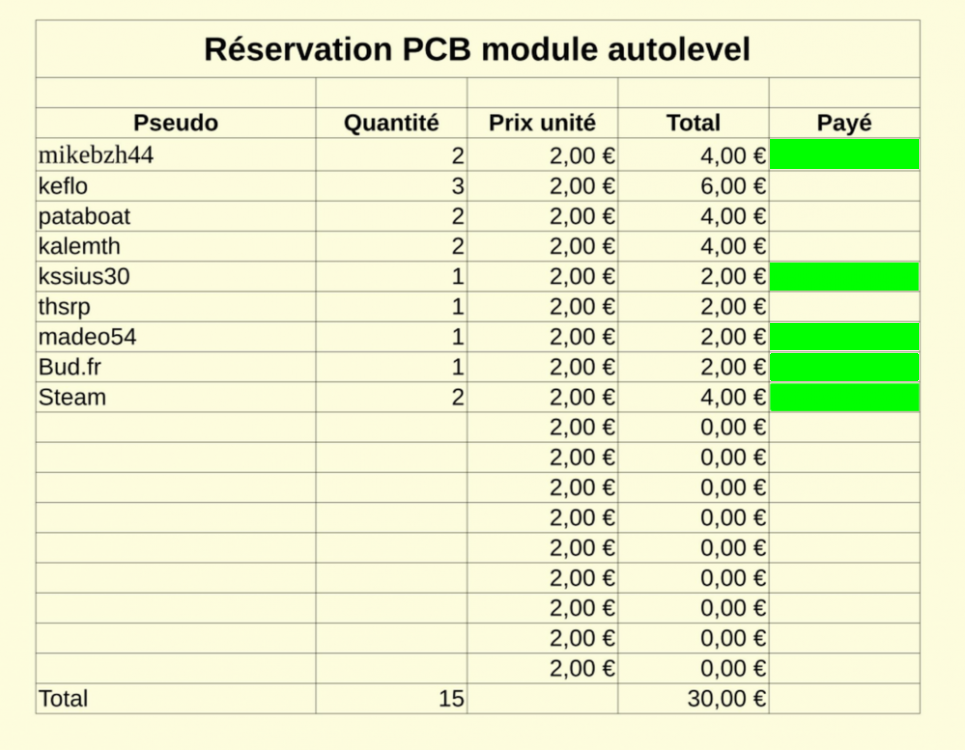Select the Pseudo column header
Viewport: 965px width, 750px height.
click(x=176, y=123)
